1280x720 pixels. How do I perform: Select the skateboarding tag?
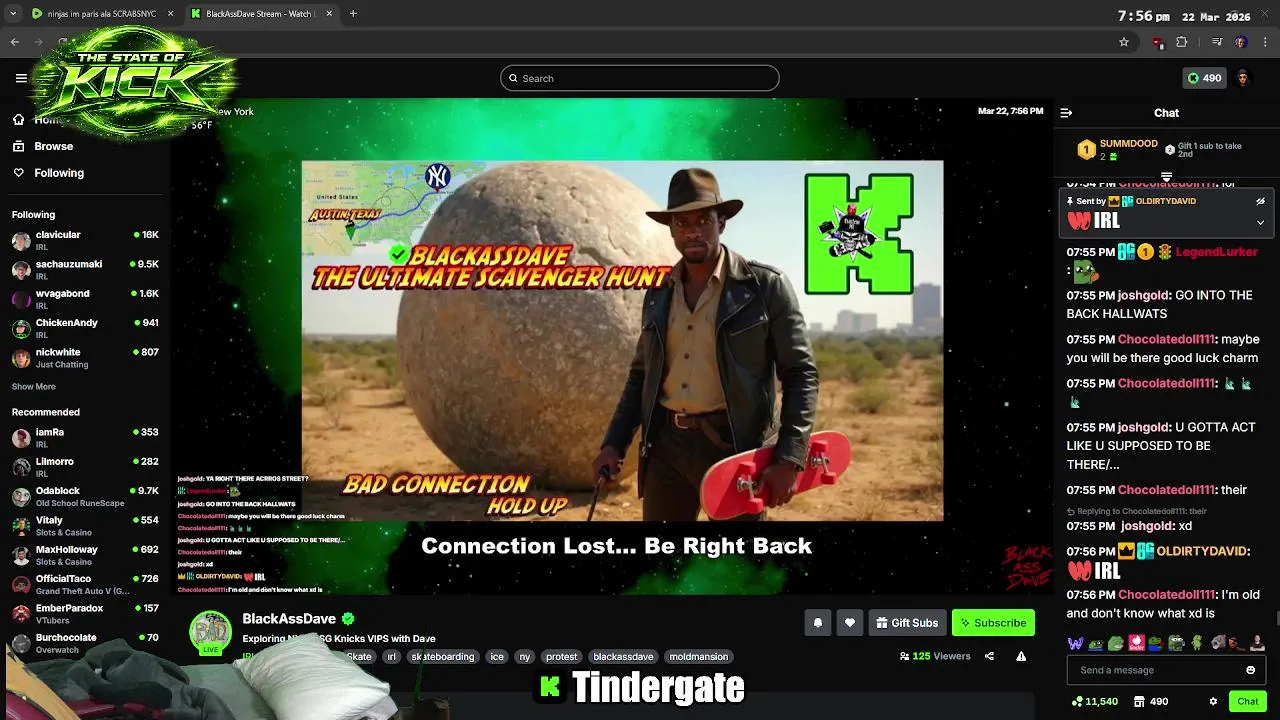(443, 657)
